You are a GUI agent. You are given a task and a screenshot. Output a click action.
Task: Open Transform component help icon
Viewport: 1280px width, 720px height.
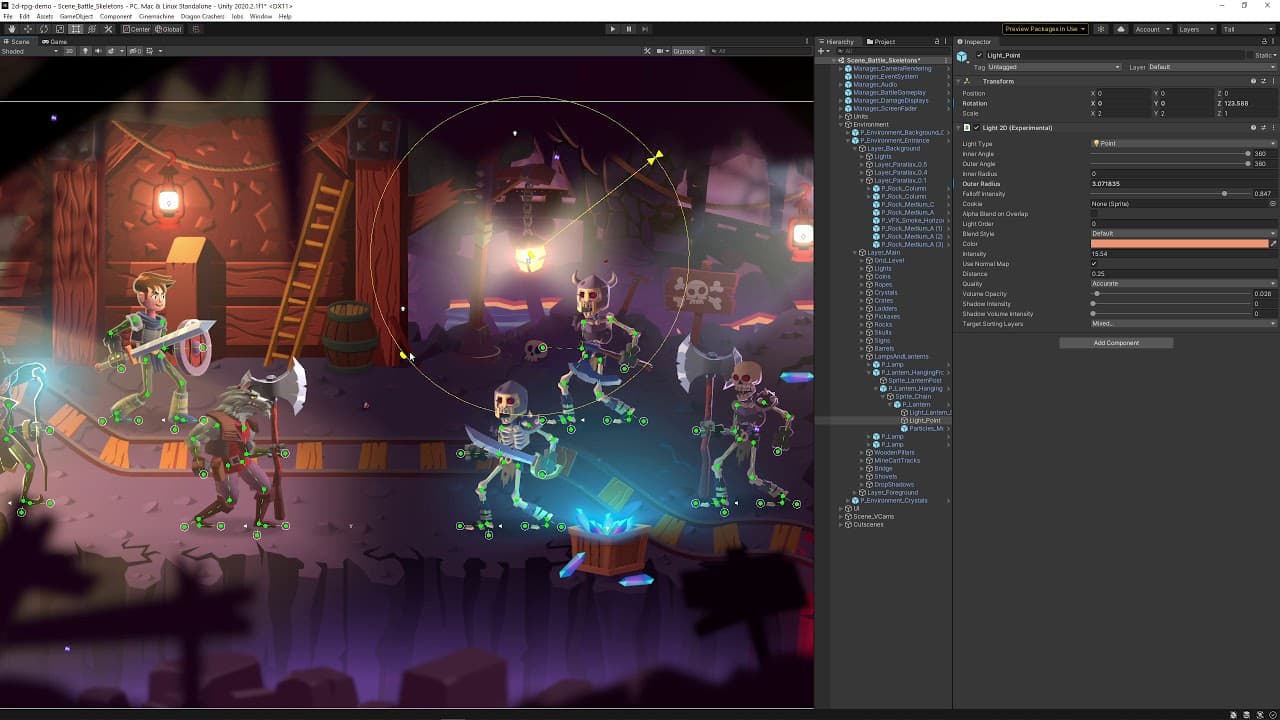tap(1254, 81)
